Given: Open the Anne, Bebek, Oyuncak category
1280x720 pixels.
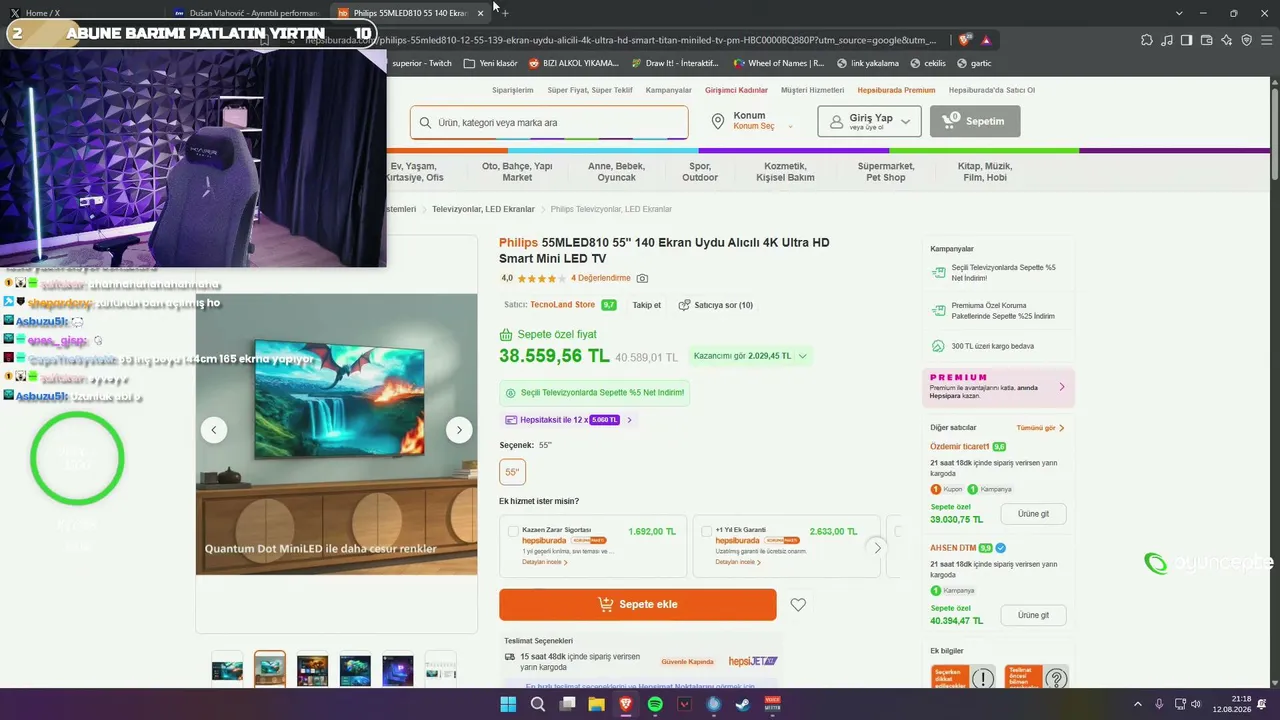Looking at the screenshot, I should [x=616, y=172].
